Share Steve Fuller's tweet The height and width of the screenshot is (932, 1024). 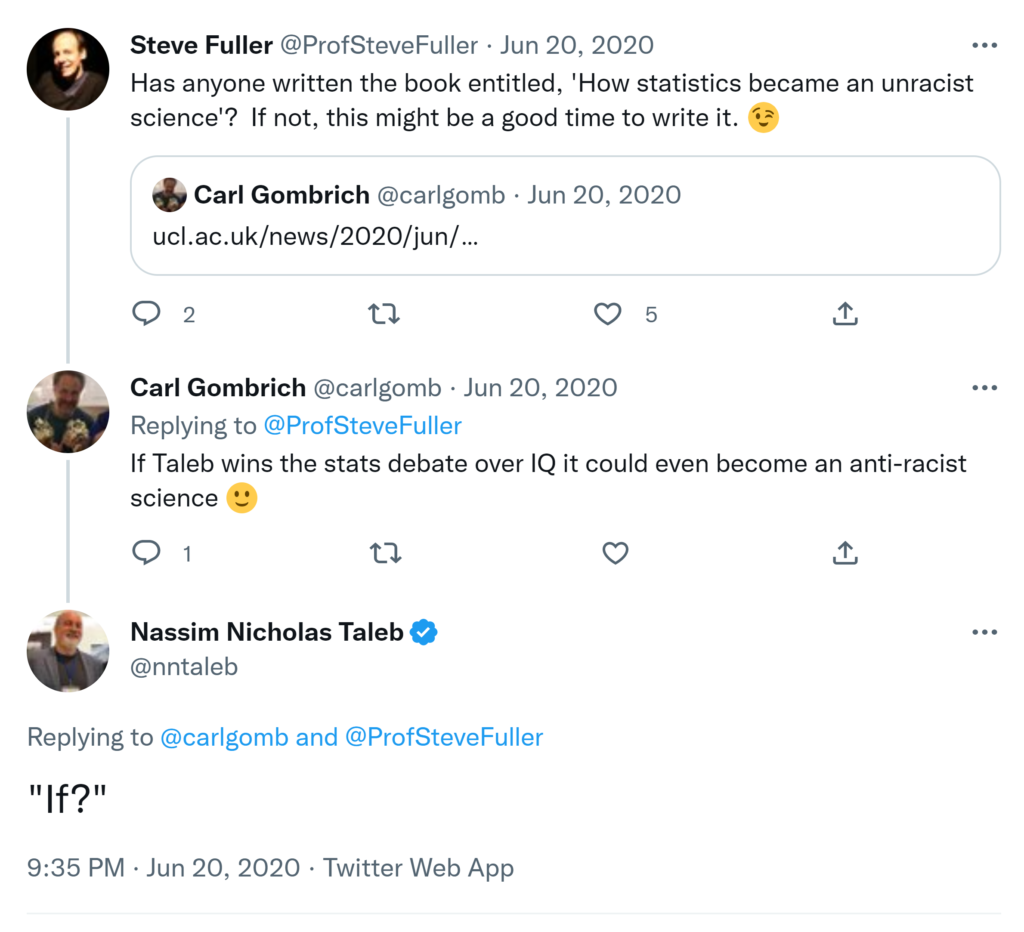click(x=845, y=314)
